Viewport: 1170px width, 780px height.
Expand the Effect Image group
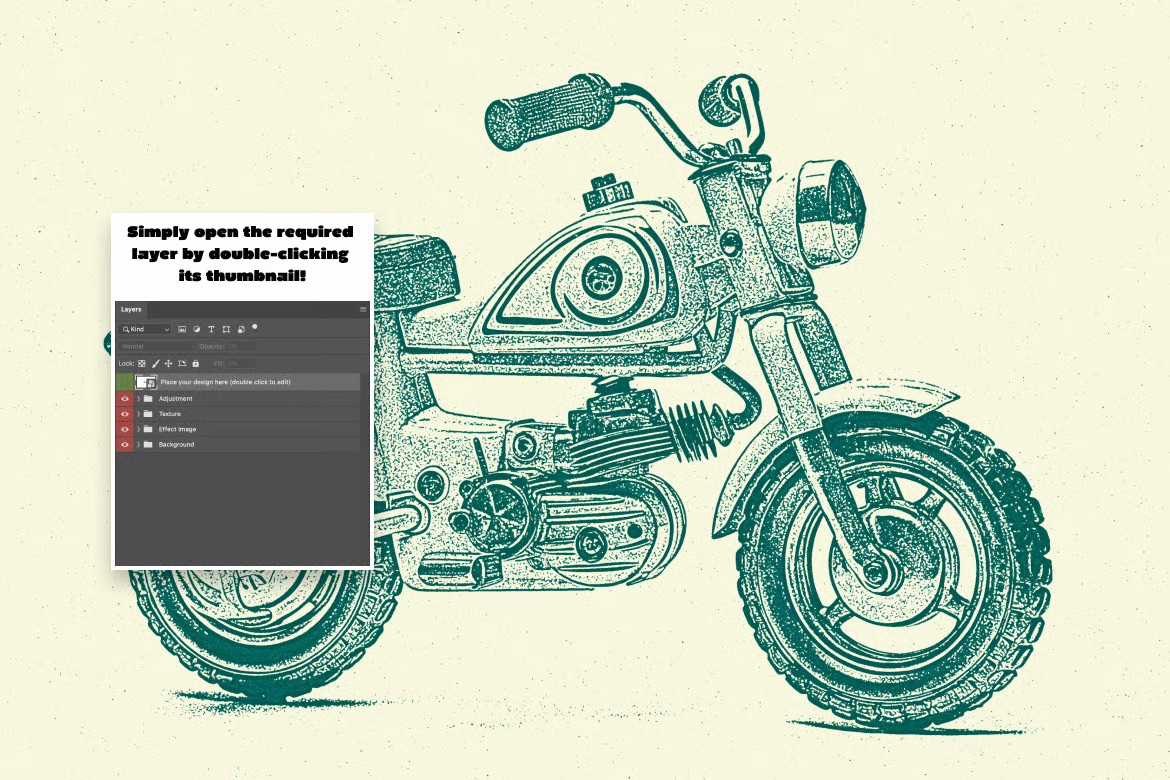tap(139, 429)
